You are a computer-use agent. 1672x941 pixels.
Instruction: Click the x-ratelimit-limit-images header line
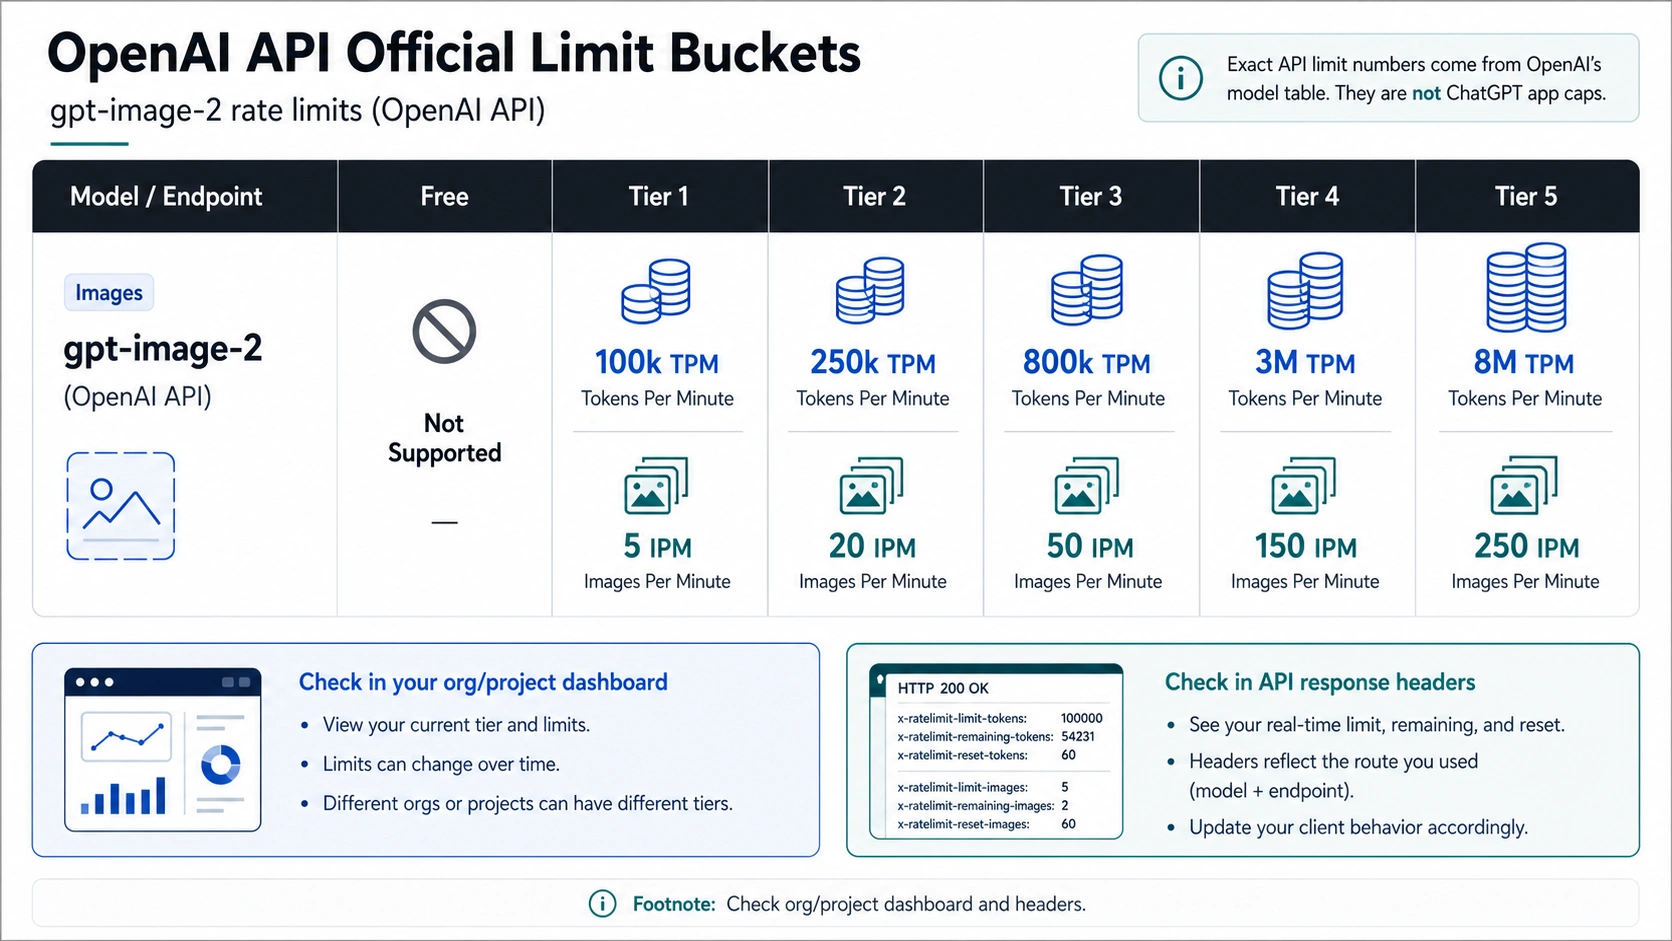coord(983,787)
